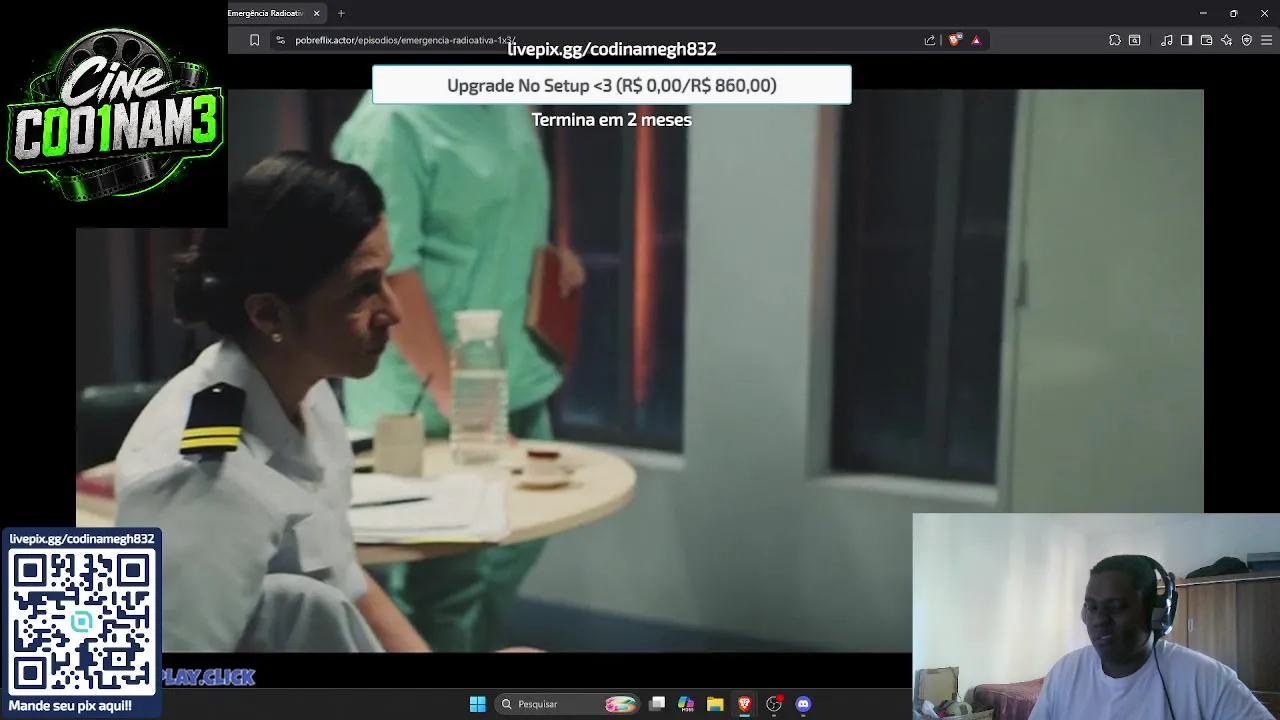Click the webcam overlay feed
Viewport: 1280px width, 720px height.
[x=1096, y=617]
